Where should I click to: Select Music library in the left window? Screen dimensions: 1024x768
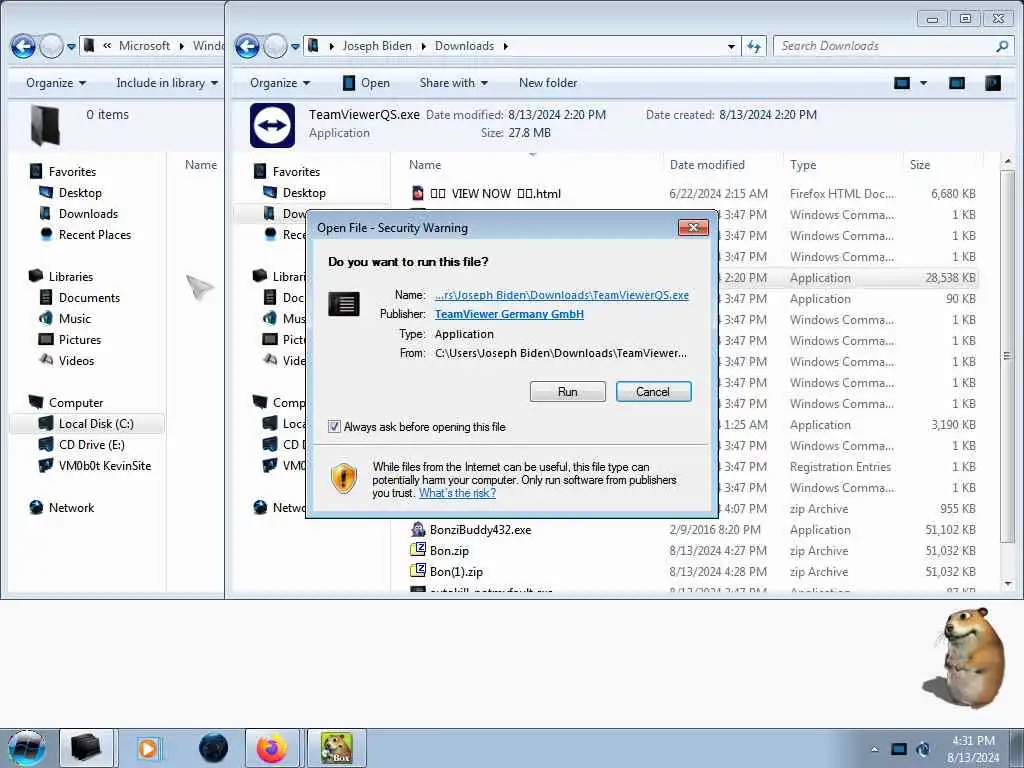(x=74, y=319)
